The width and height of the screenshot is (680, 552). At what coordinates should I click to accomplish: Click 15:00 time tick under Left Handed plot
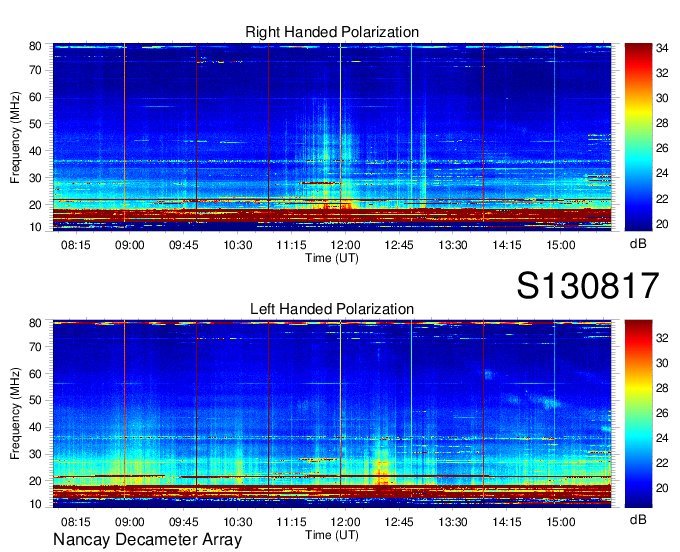click(x=560, y=522)
